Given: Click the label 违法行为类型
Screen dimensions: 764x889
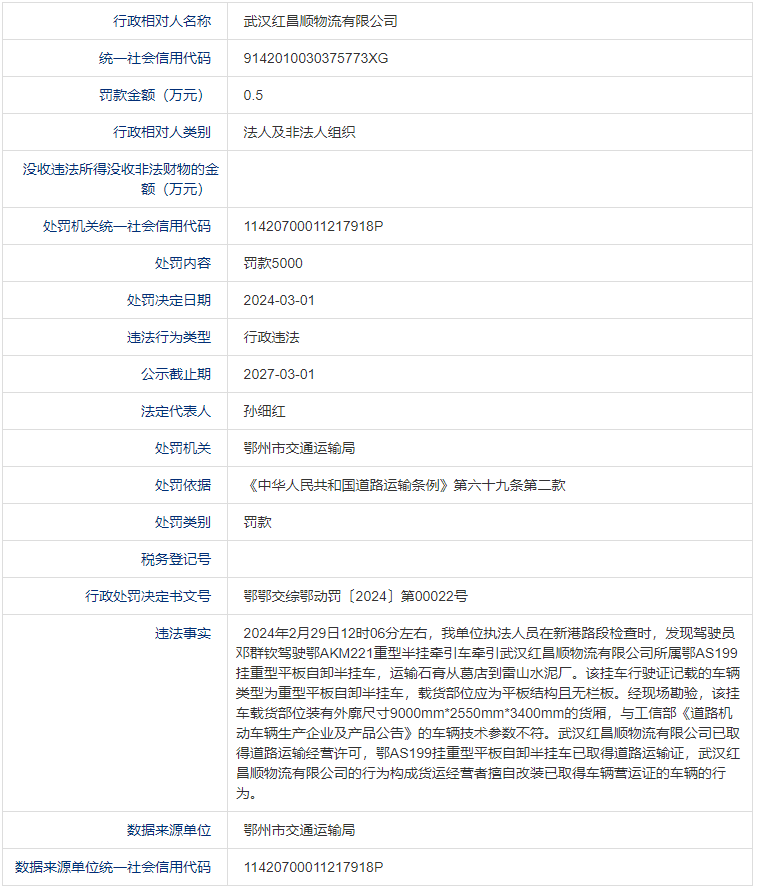Looking at the screenshot, I should tap(168, 337).
